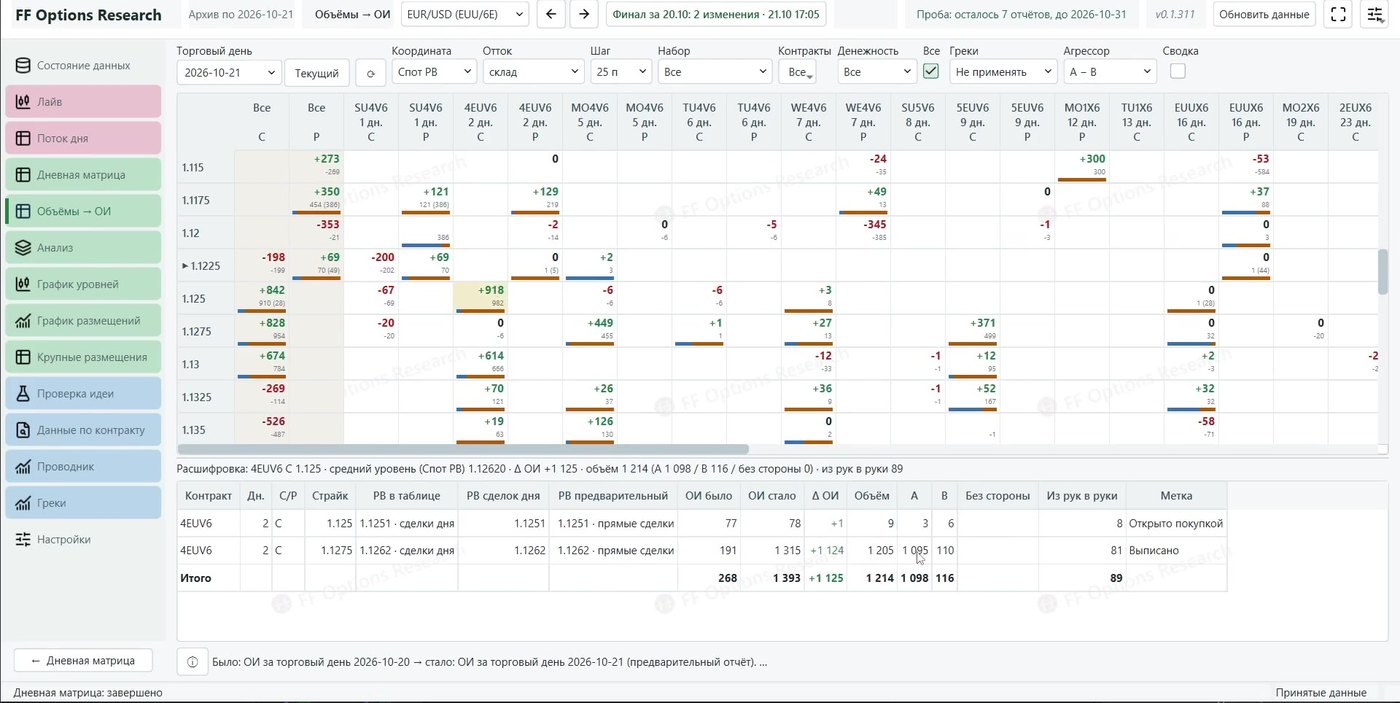This screenshot has width=1400, height=703.
Task: Click the candlestick icon beside Лайв
Action: point(22,102)
